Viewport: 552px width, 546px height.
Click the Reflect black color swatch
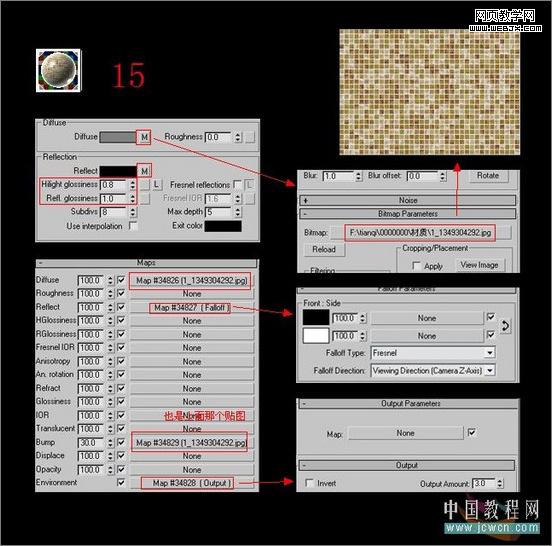[x=118, y=171]
